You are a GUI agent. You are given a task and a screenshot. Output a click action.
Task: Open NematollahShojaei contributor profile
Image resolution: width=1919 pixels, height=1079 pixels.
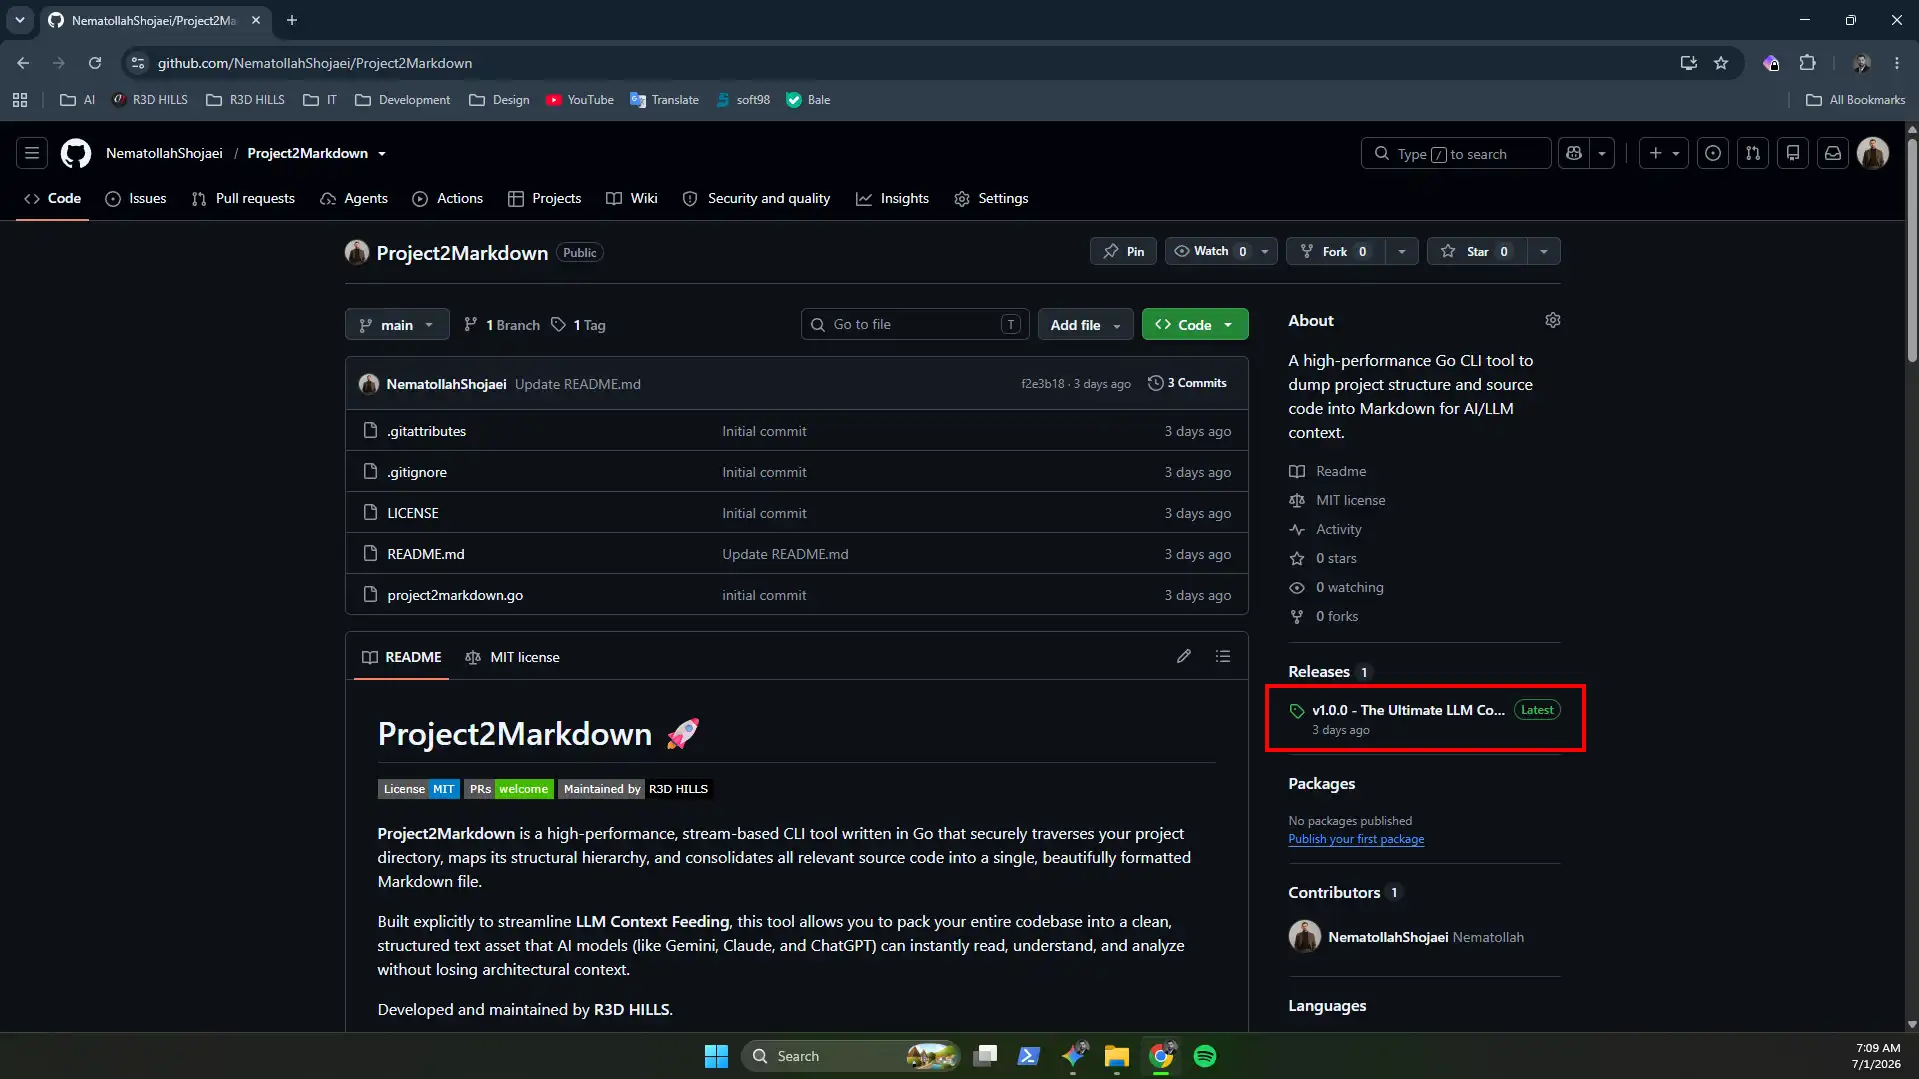pyautogui.click(x=1388, y=937)
